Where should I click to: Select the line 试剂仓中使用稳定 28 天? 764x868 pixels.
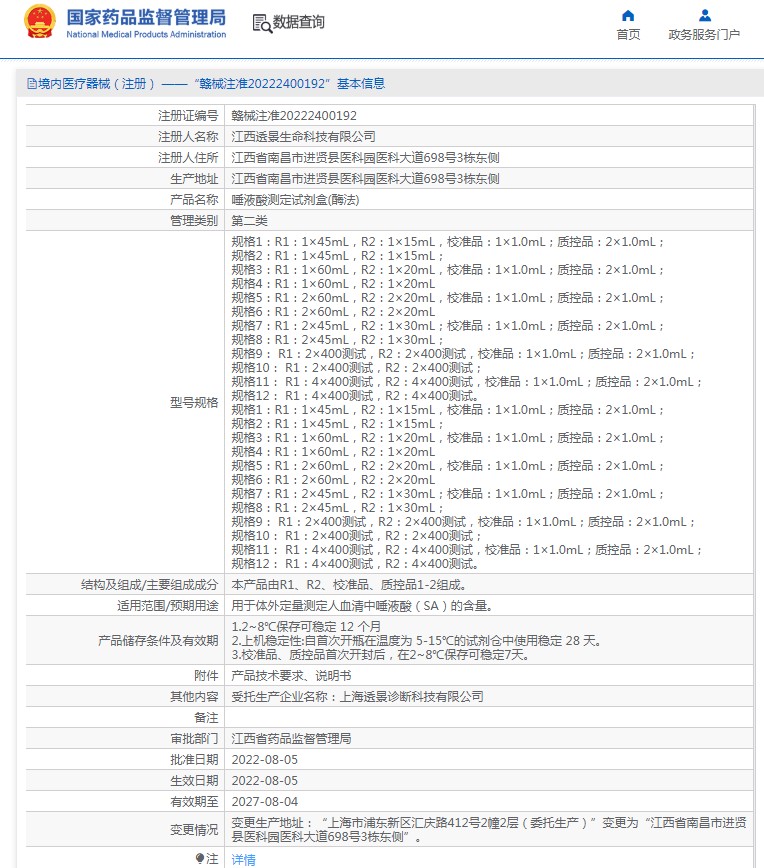point(416,640)
